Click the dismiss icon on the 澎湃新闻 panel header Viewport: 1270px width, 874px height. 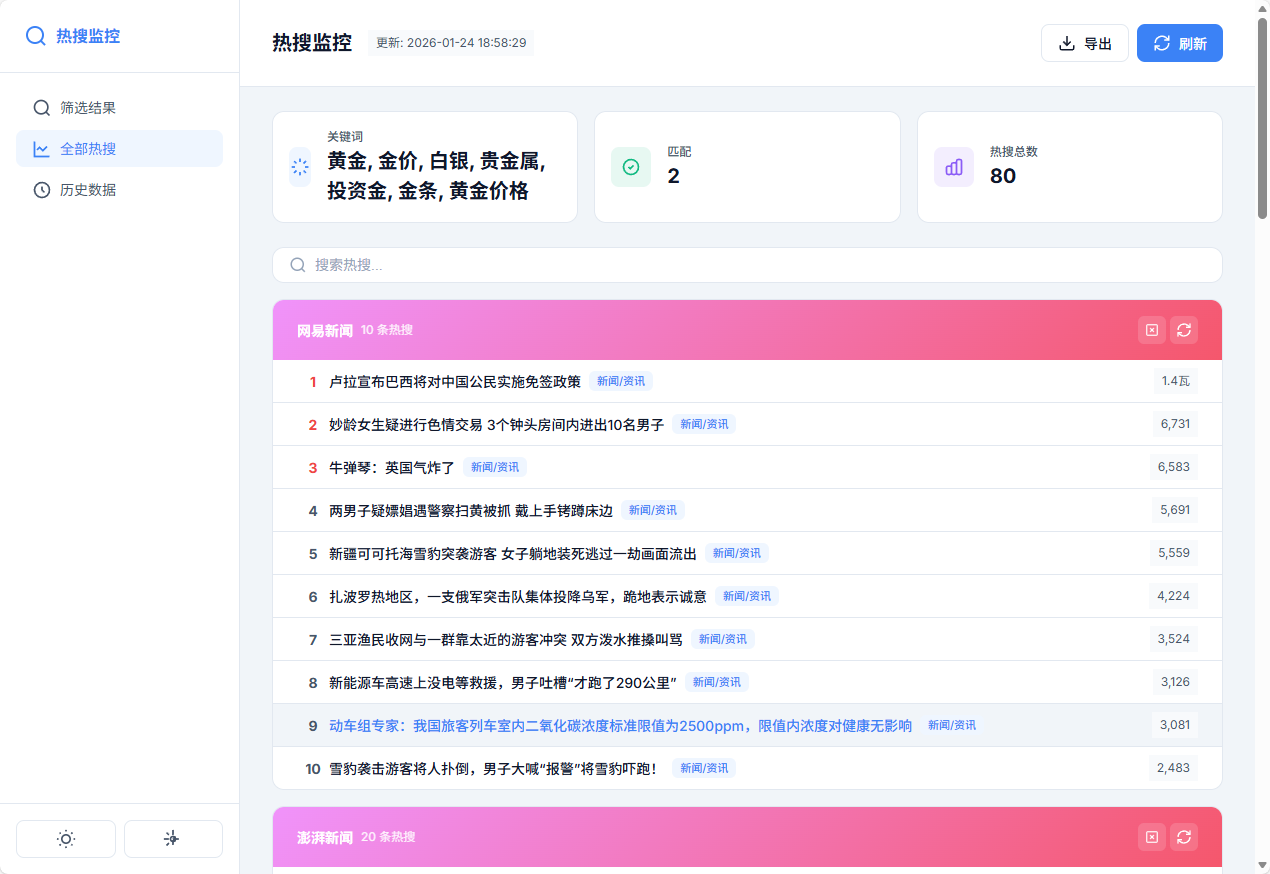click(x=1151, y=837)
